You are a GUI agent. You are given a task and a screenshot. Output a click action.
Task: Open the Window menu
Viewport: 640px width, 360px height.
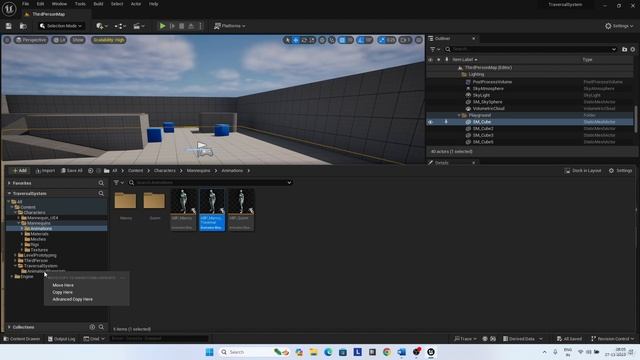(x=59, y=4)
